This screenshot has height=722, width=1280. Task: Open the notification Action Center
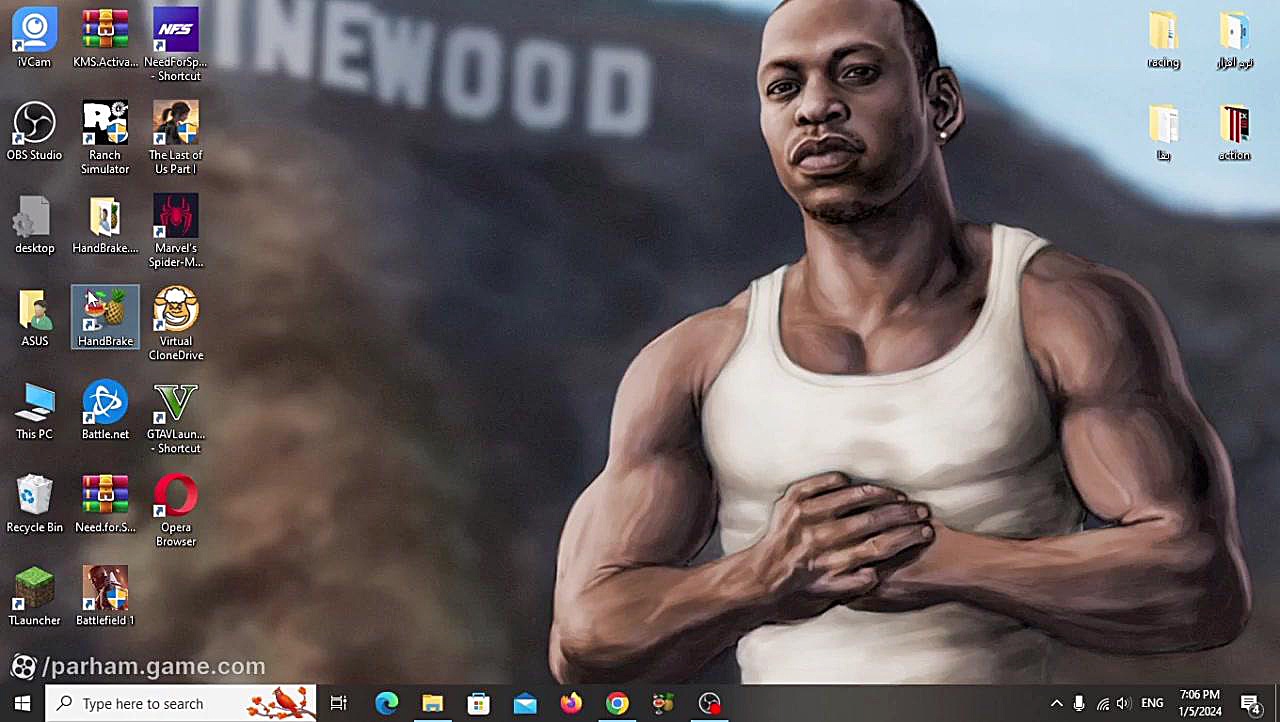[x=1251, y=703]
